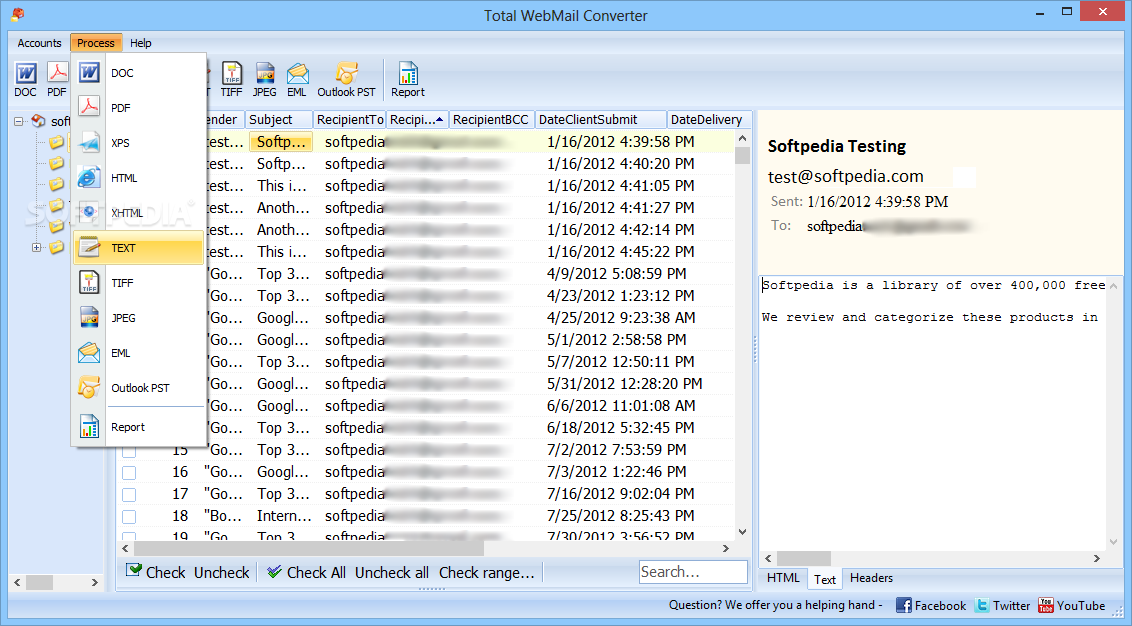Expand the bottom folder tree node

tap(36, 248)
